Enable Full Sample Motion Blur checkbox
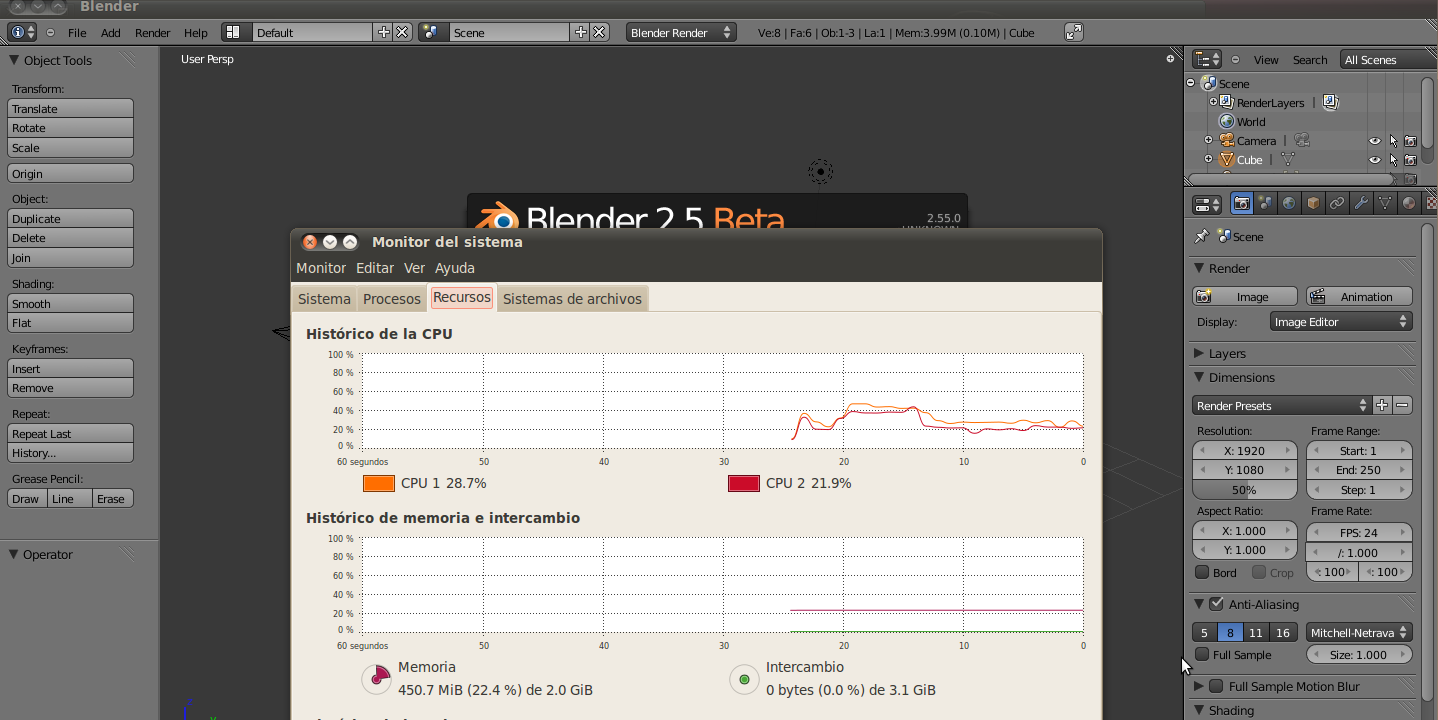Screen dimensions: 1438x720 coord(1216,686)
